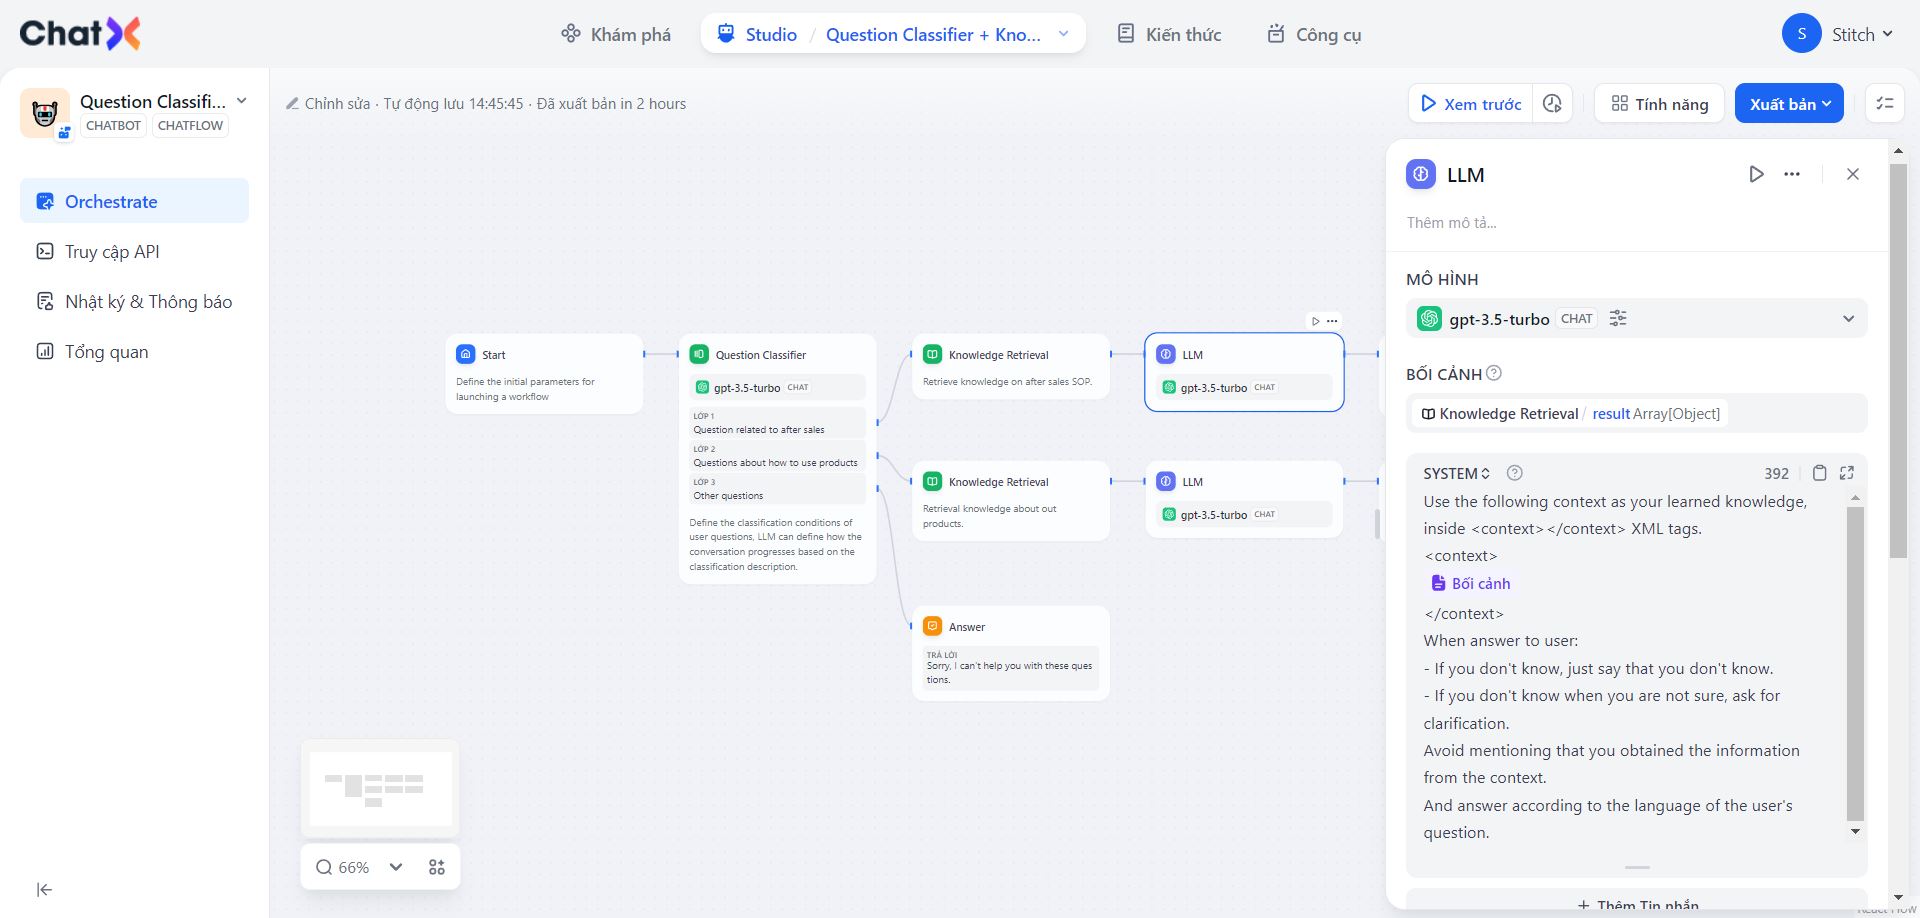Open the Tính năng features button
The image size is (1920, 918).
(x=1659, y=104)
